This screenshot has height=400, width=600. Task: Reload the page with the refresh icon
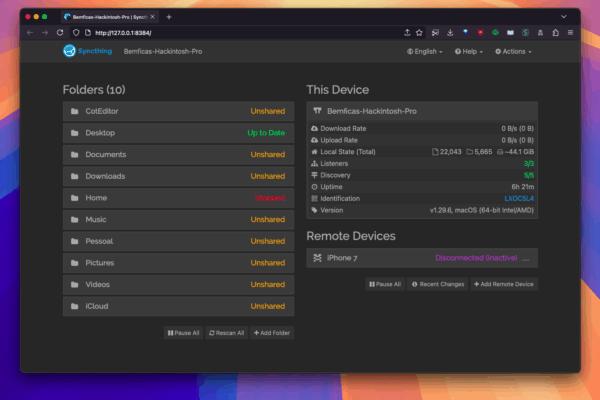pos(60,33)
